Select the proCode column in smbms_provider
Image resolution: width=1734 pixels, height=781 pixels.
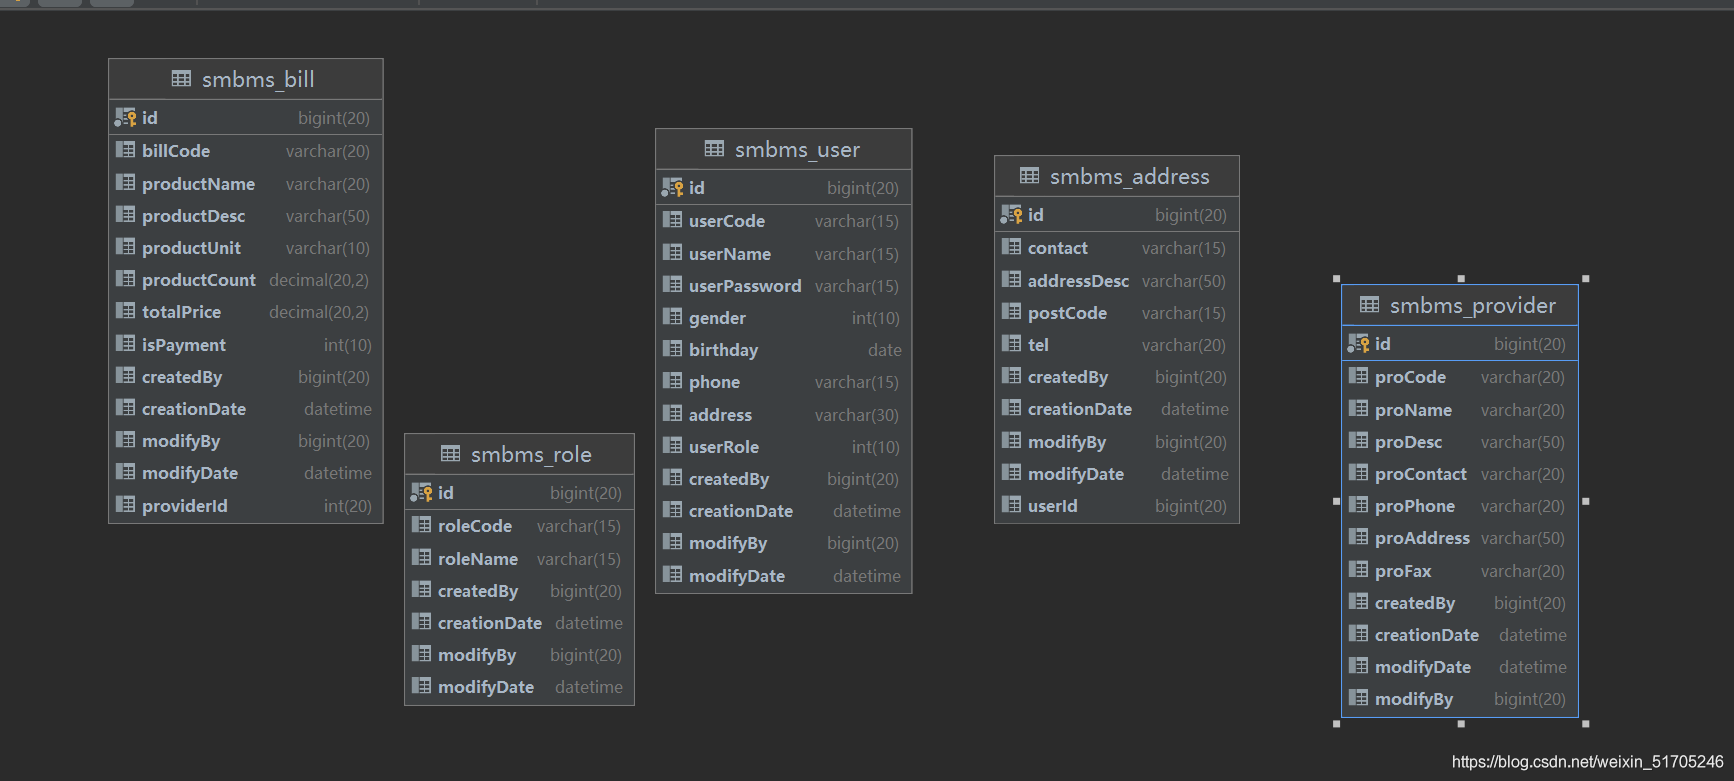(x=1460, y=377)
